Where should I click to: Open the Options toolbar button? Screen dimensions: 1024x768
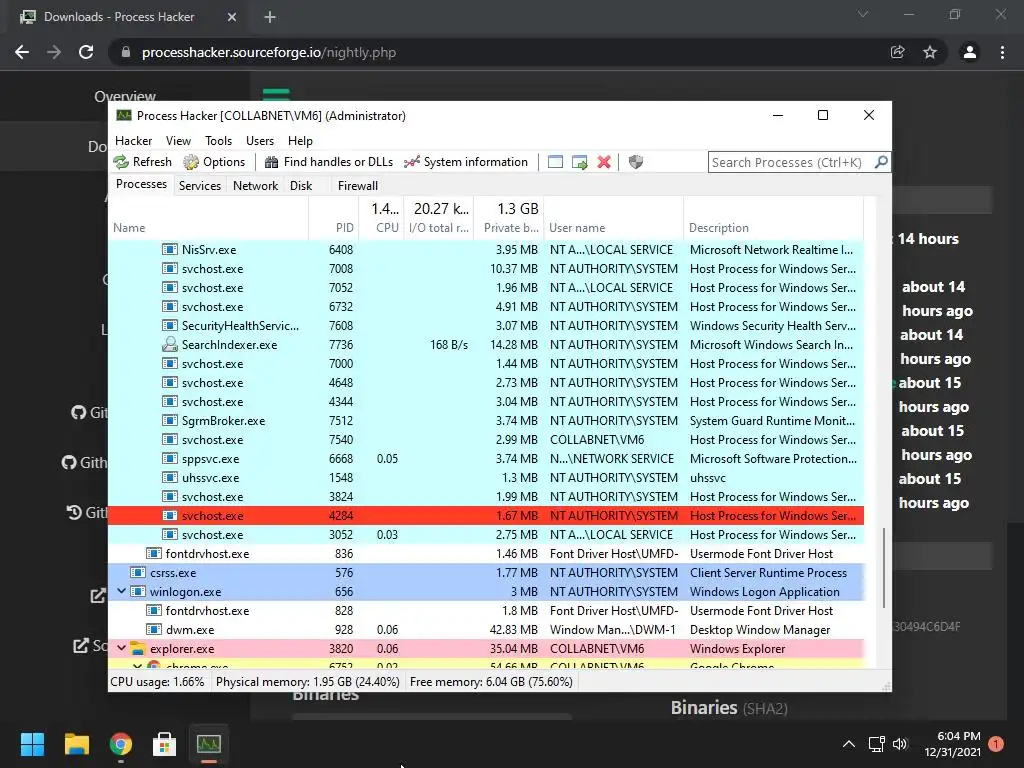tap(214, 162)
